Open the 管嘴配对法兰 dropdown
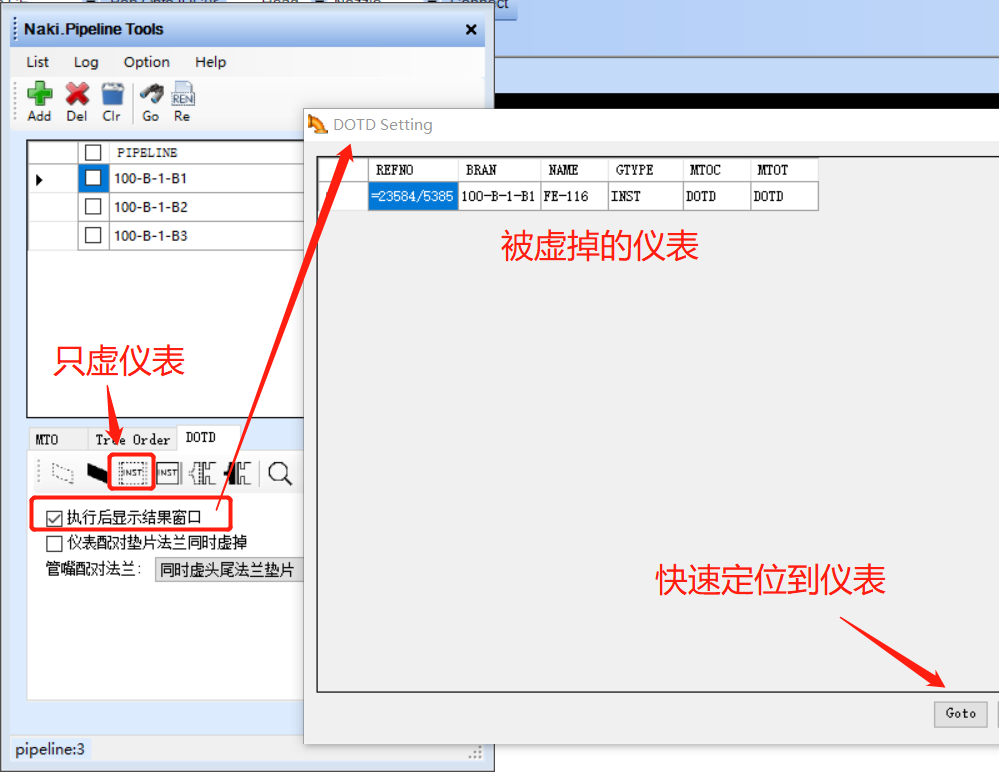The height and width of the screenshot is (772, 999). 228,569
